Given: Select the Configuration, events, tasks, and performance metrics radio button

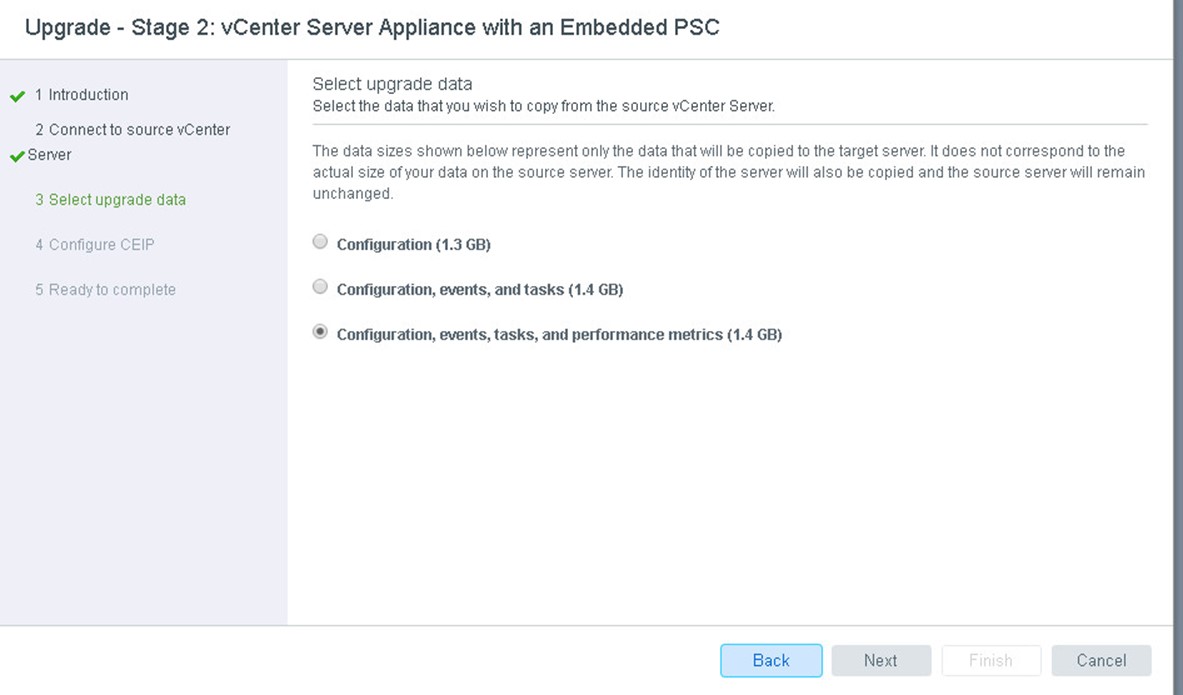Looking at the screenshot, I should [x=320, y=332].
